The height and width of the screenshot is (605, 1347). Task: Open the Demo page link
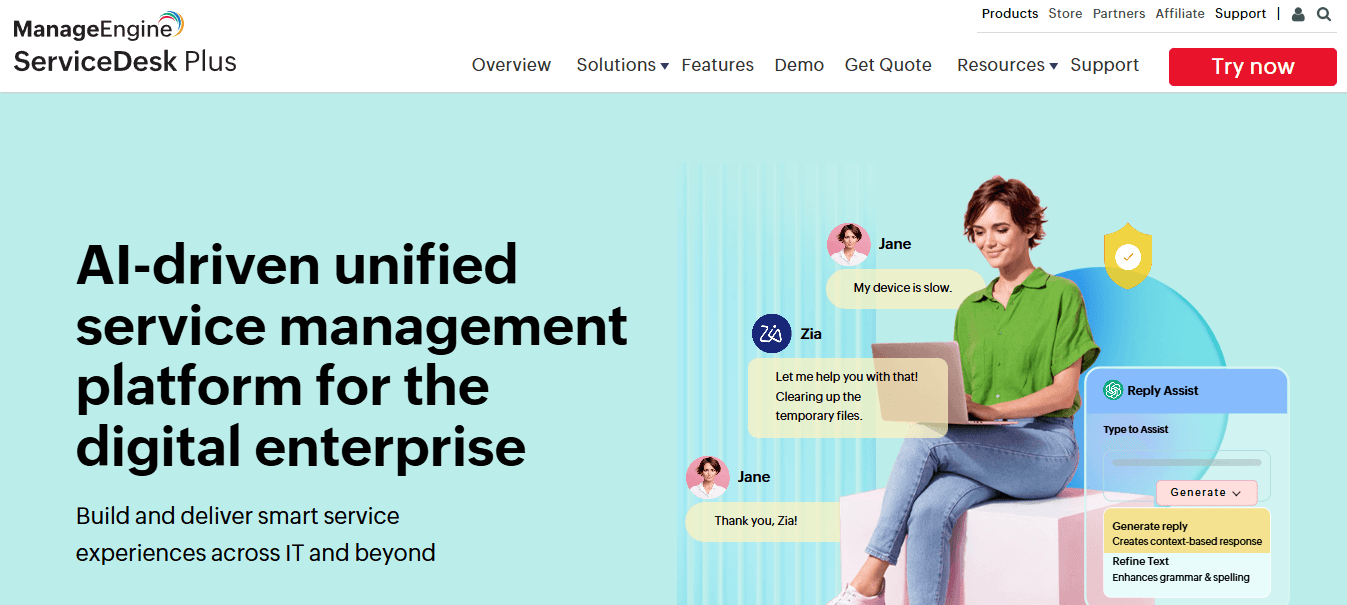click(x=798, y=64)
